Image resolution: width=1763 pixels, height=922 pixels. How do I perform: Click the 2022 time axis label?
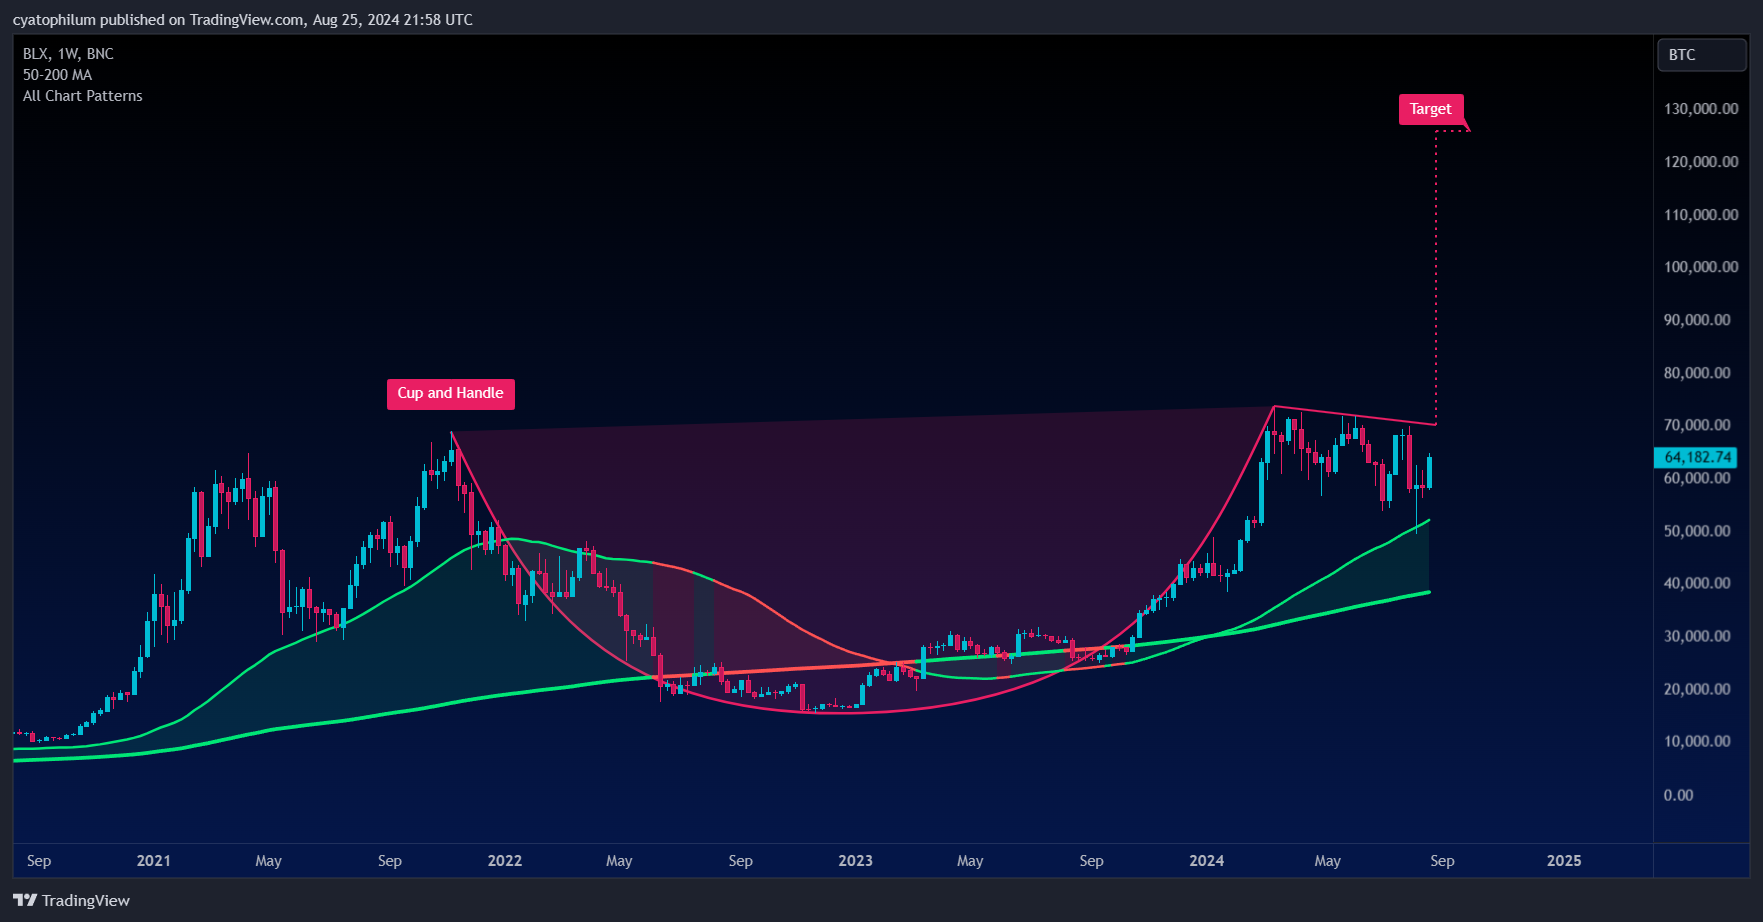click(x=504, y=861)
